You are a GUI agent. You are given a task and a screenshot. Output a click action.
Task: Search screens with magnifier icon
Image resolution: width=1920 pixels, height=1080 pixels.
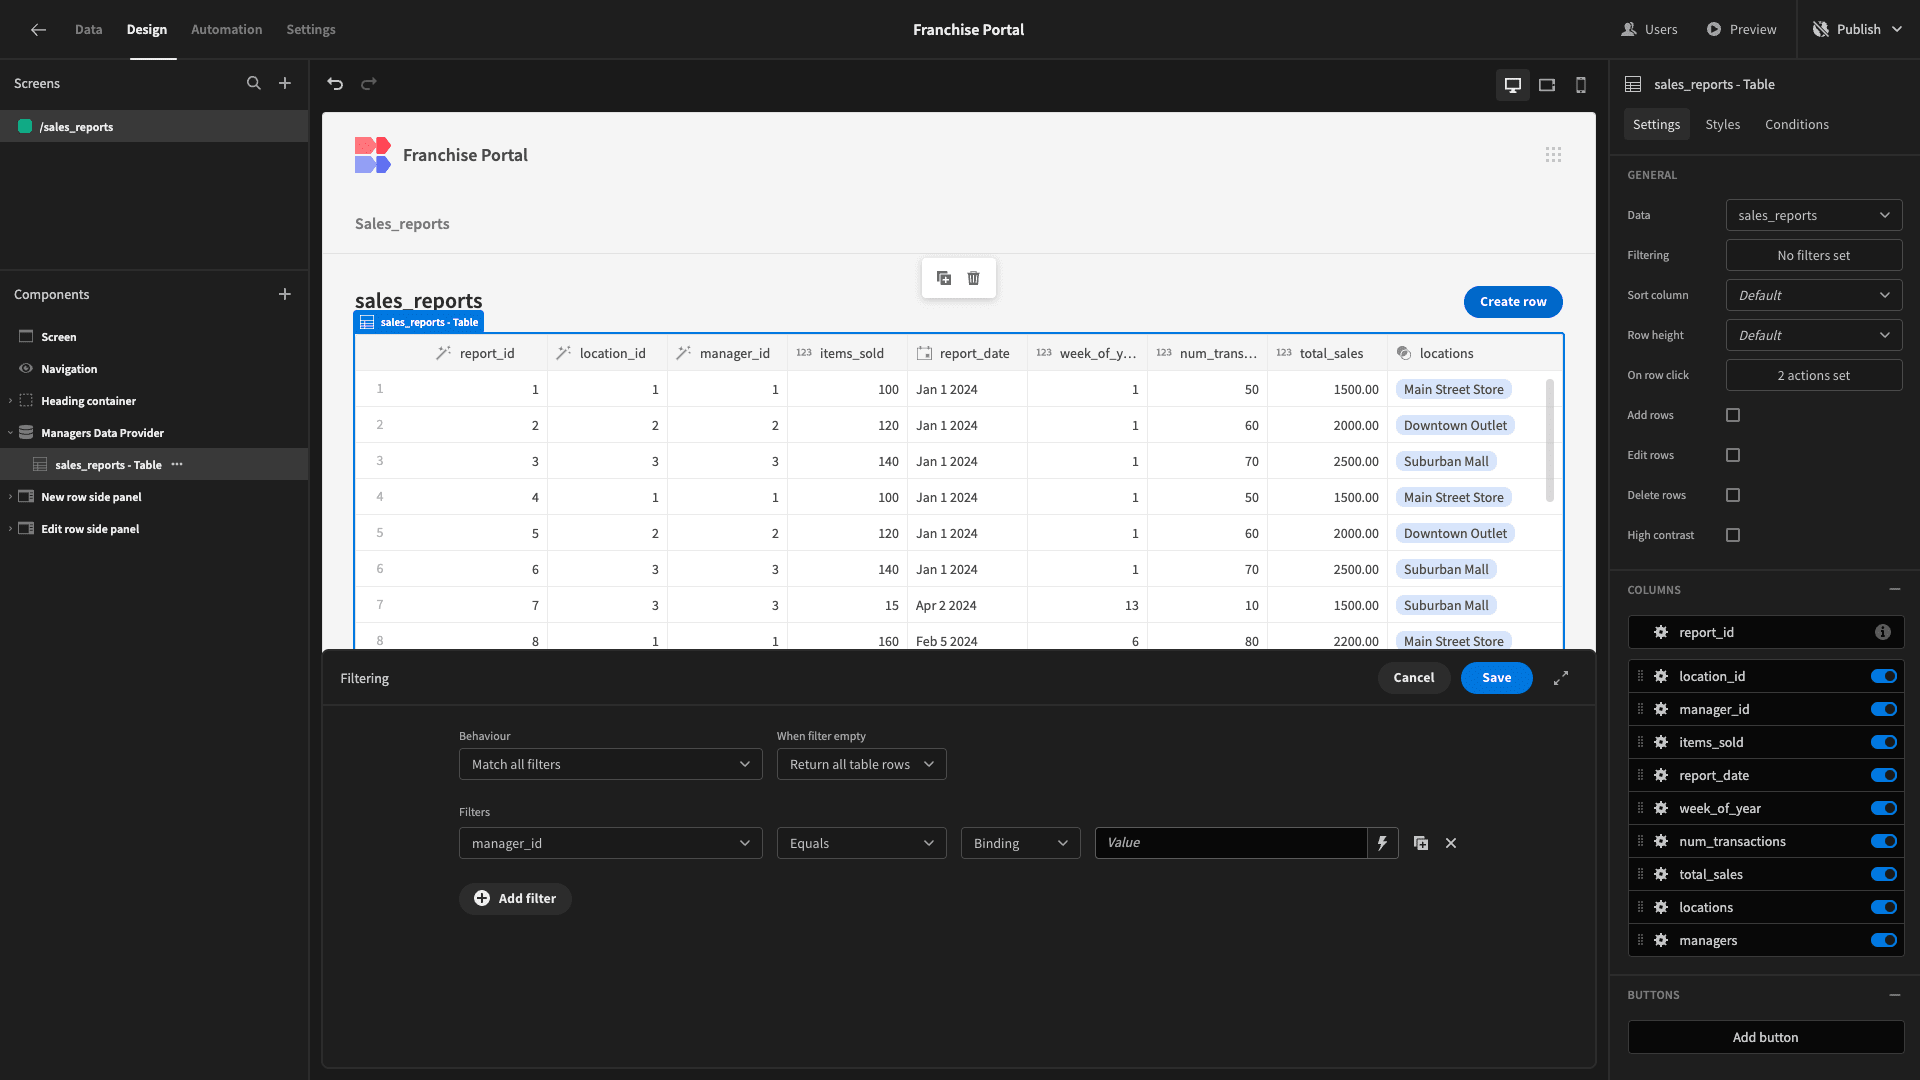[x=254, y=84]
